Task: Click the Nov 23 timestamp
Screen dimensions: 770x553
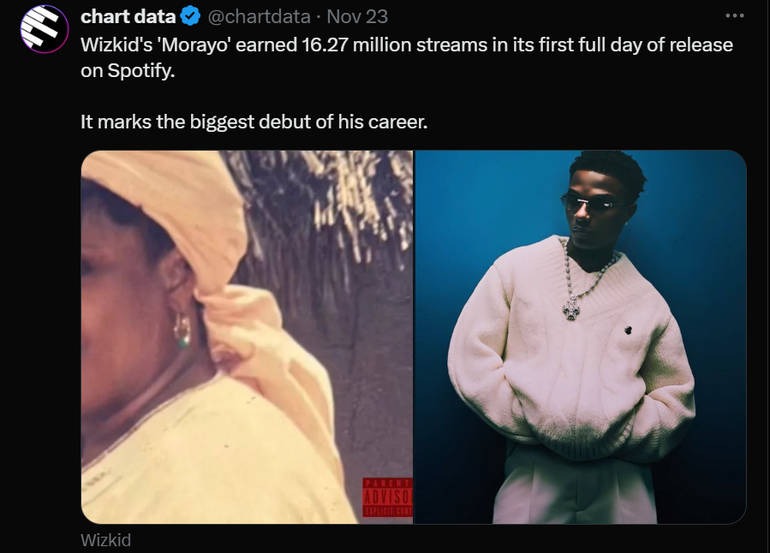Action: pyautogui.click(x=357, y=17)
